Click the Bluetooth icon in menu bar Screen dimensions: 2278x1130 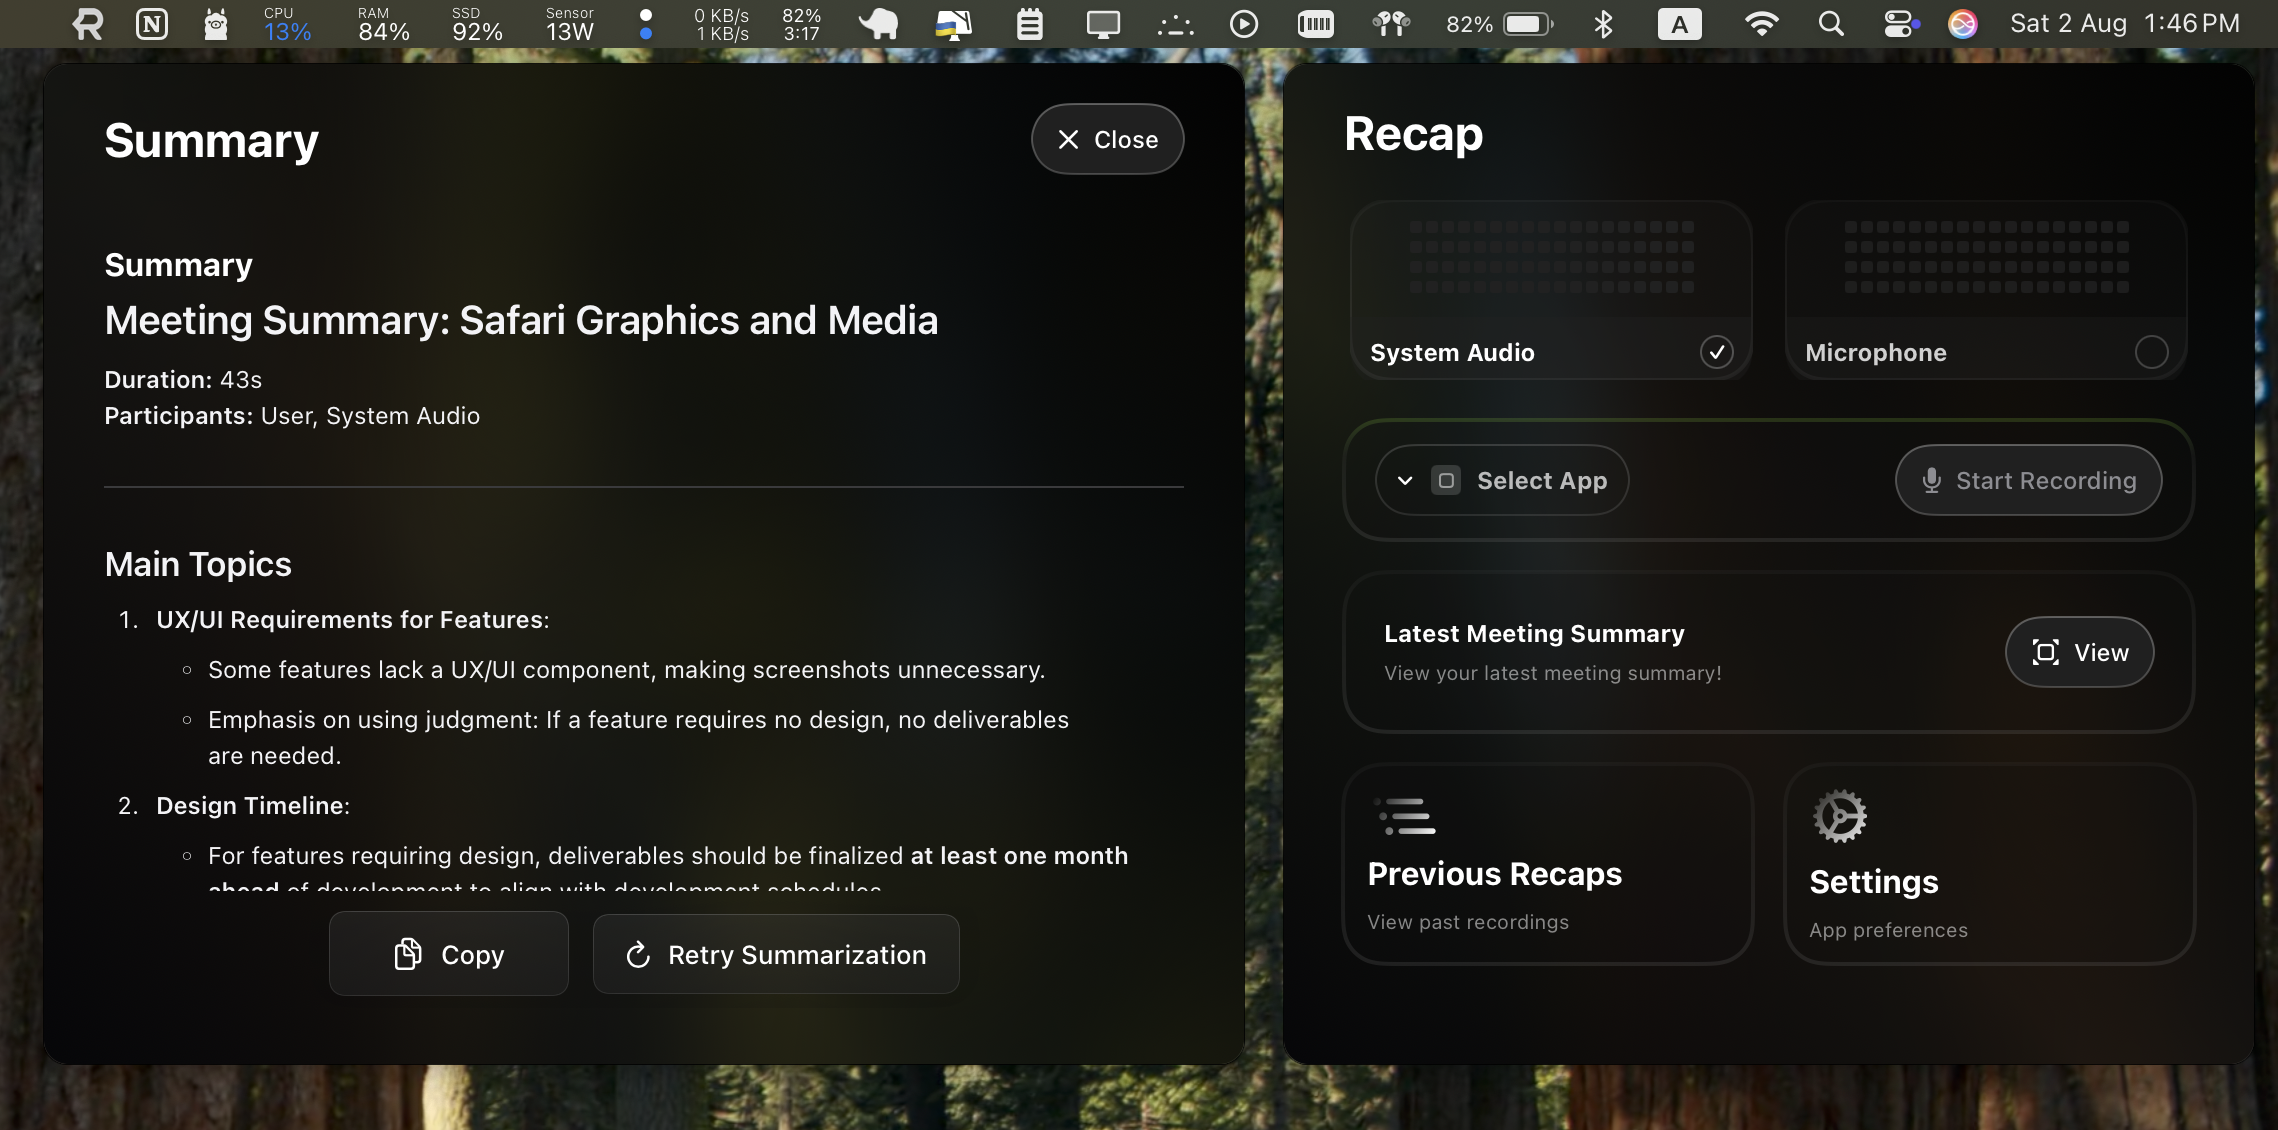[1603, 24]
